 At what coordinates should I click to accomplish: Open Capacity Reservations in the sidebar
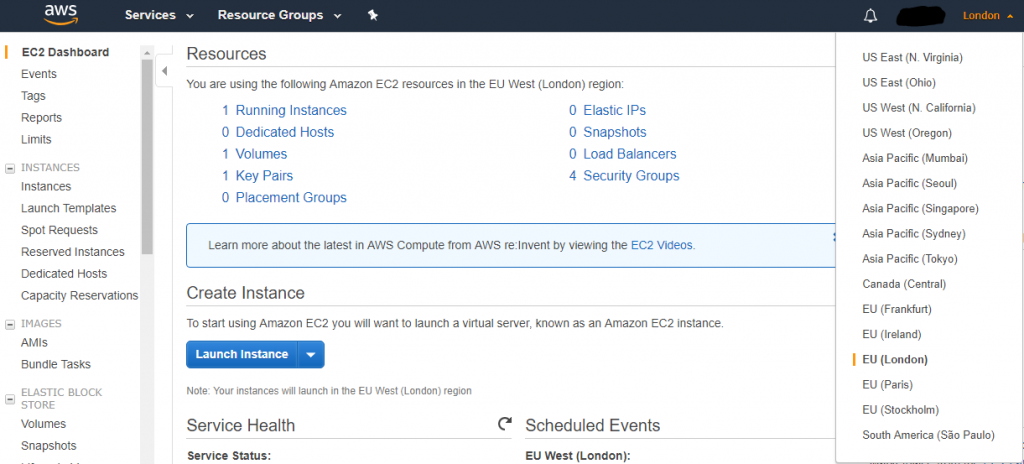(80, 296)
